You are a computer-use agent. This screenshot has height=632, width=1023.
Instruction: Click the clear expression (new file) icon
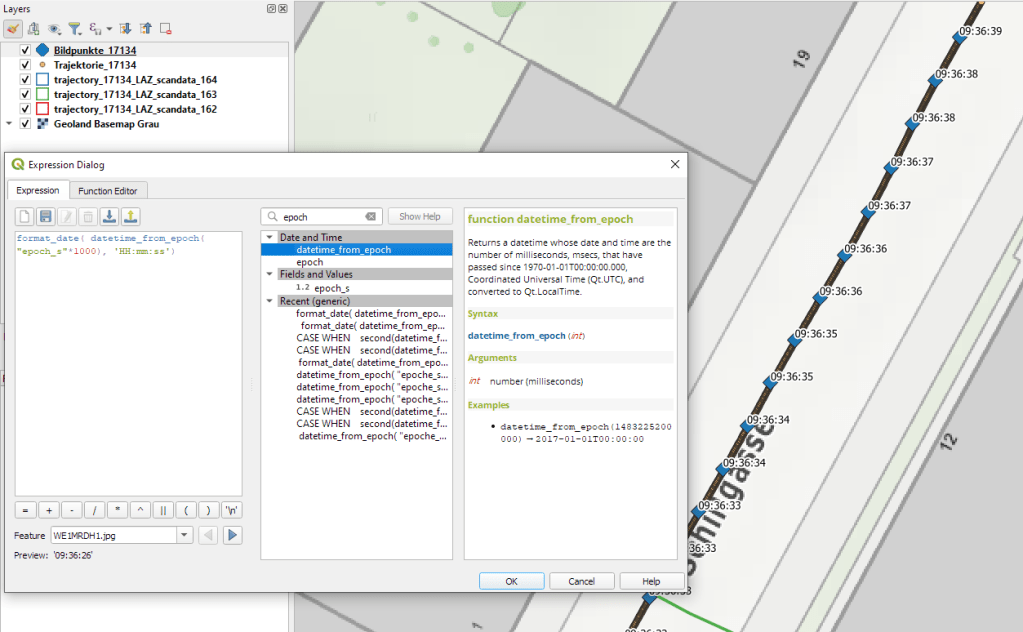[x=25, y=216]
